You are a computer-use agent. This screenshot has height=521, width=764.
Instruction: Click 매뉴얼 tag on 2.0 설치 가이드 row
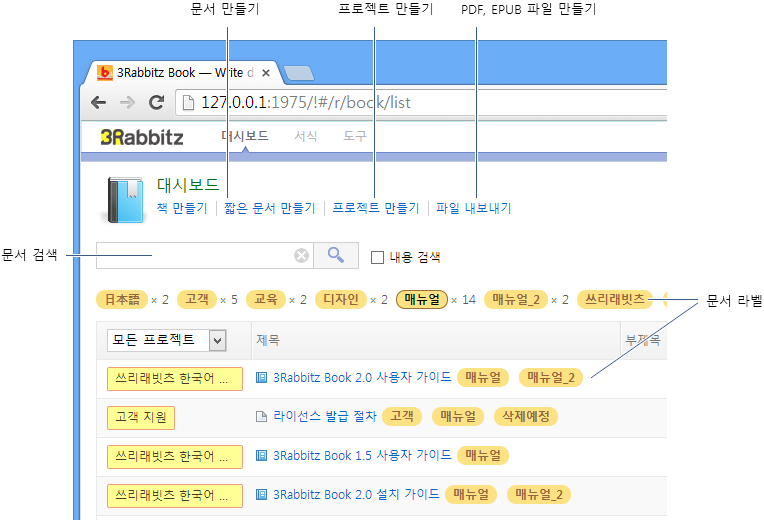click(x=471, y=494)
